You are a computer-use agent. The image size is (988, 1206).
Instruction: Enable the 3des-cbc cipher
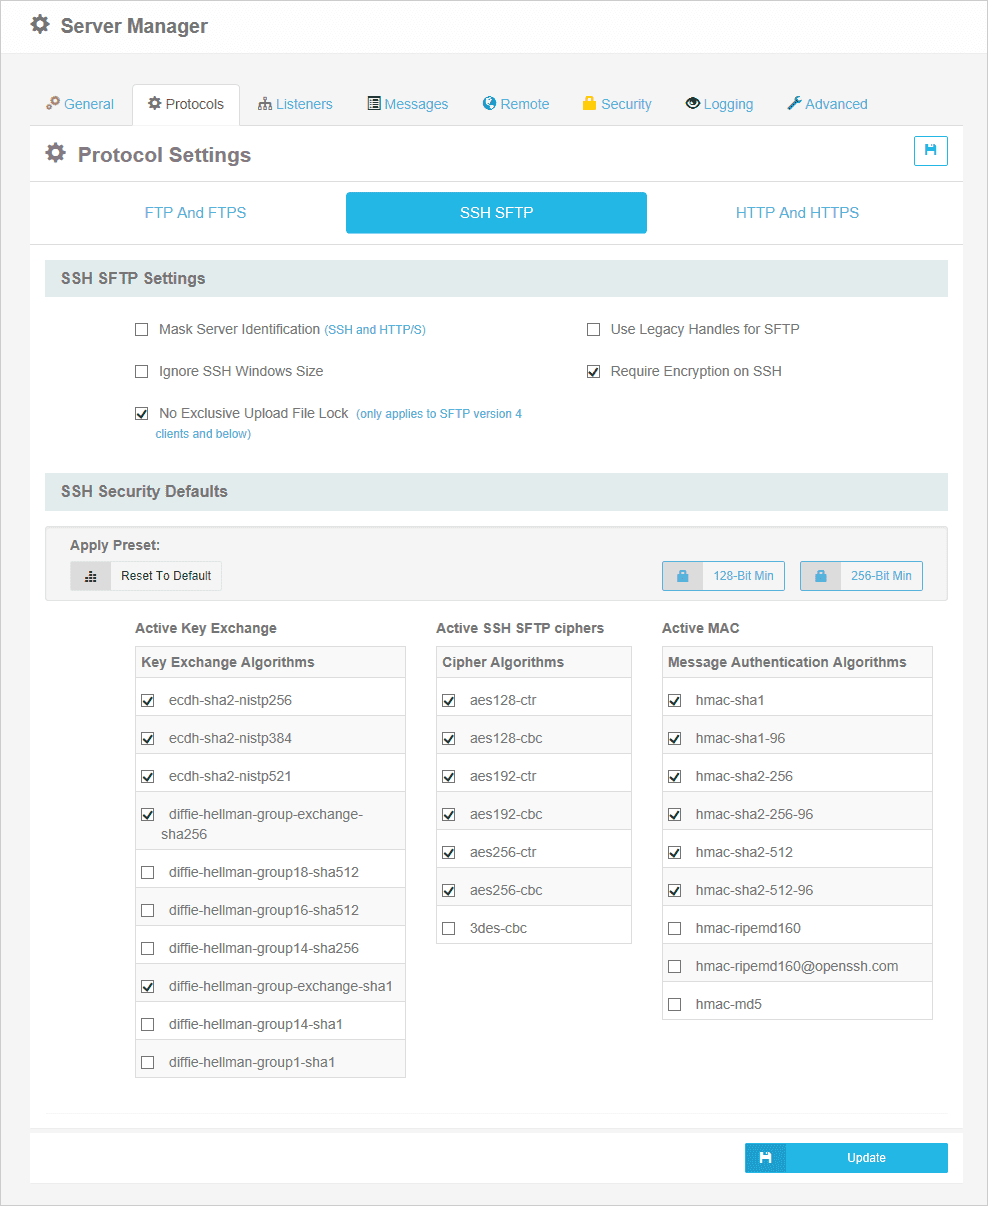pos(449,929)
